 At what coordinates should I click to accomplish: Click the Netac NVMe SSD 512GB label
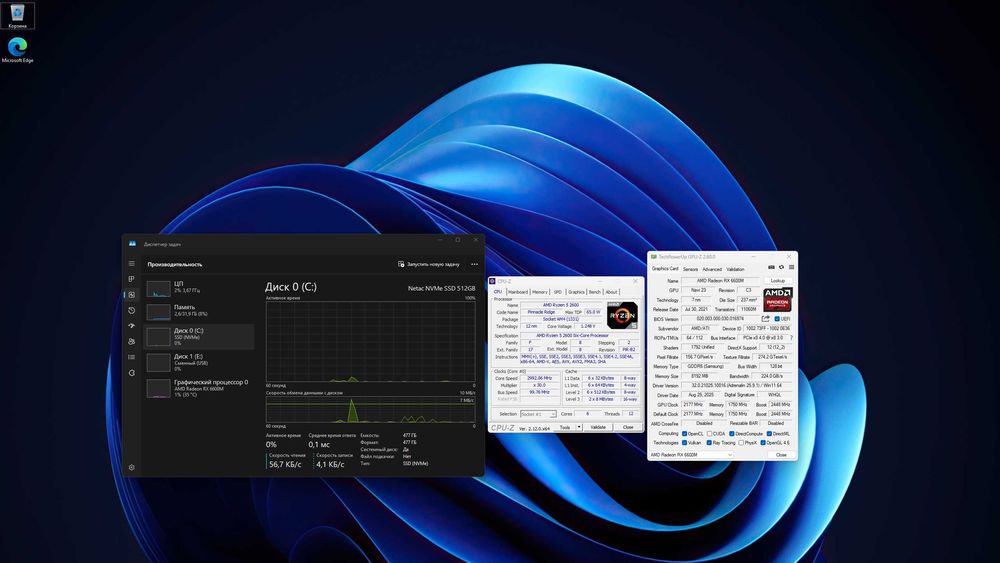pyautogui.click(x=441, y=288)
